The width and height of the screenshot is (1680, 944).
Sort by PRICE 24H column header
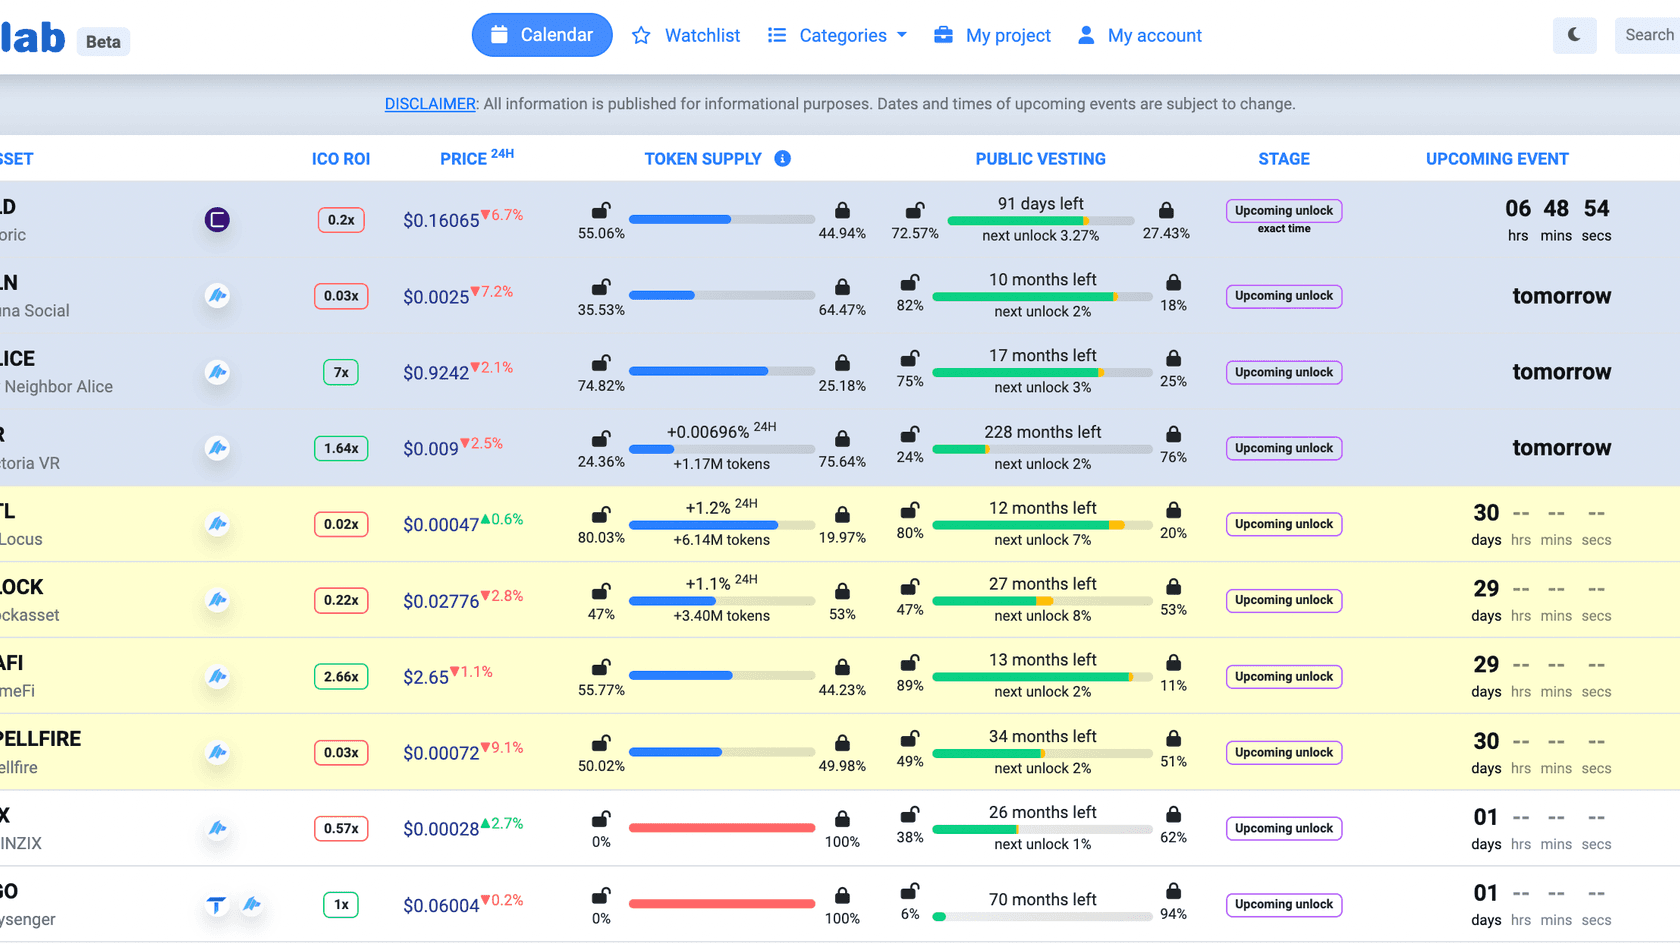477,158
